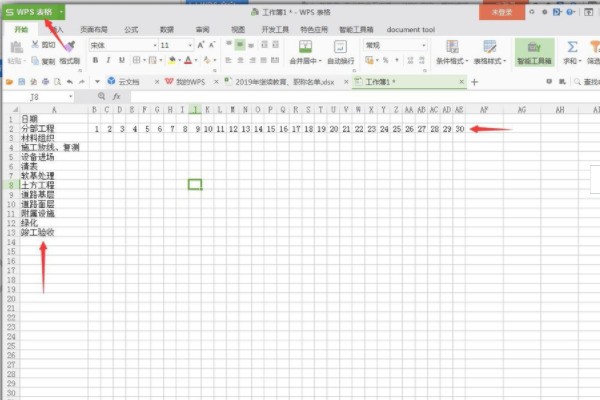Toggle middle vertical alignment

(240, 45)
